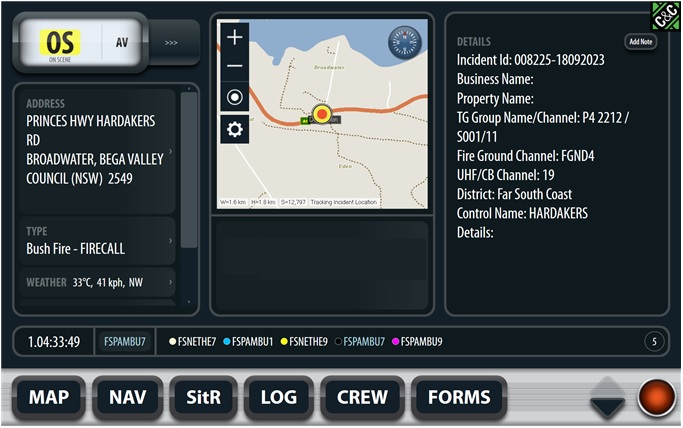Click the red emergency round button
683x428 pixels.
click(x=657, y=398)
